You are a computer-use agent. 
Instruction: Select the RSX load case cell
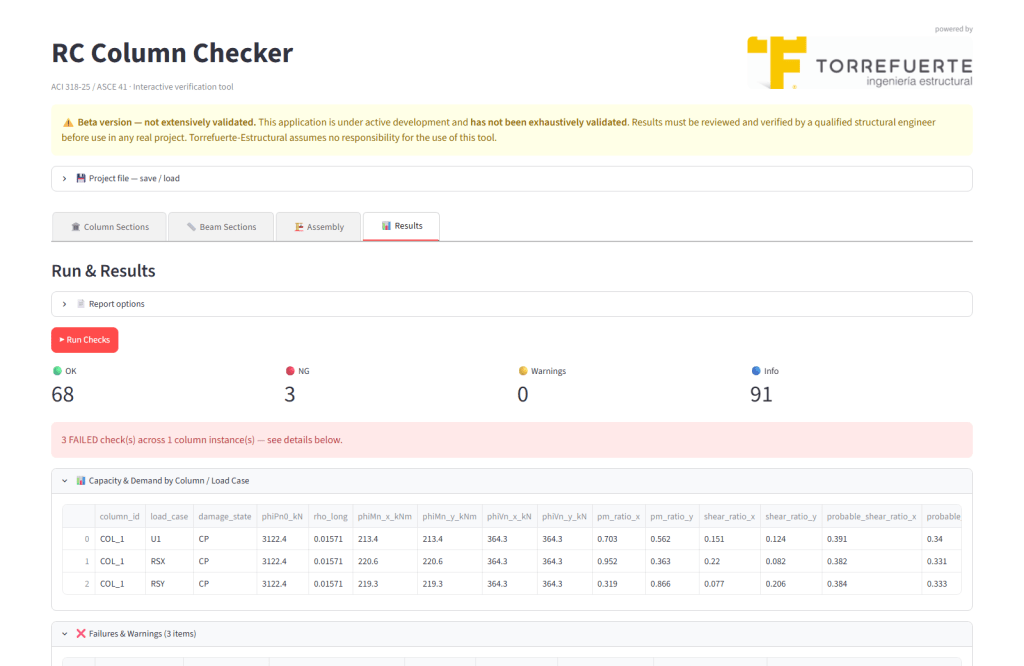169,561
